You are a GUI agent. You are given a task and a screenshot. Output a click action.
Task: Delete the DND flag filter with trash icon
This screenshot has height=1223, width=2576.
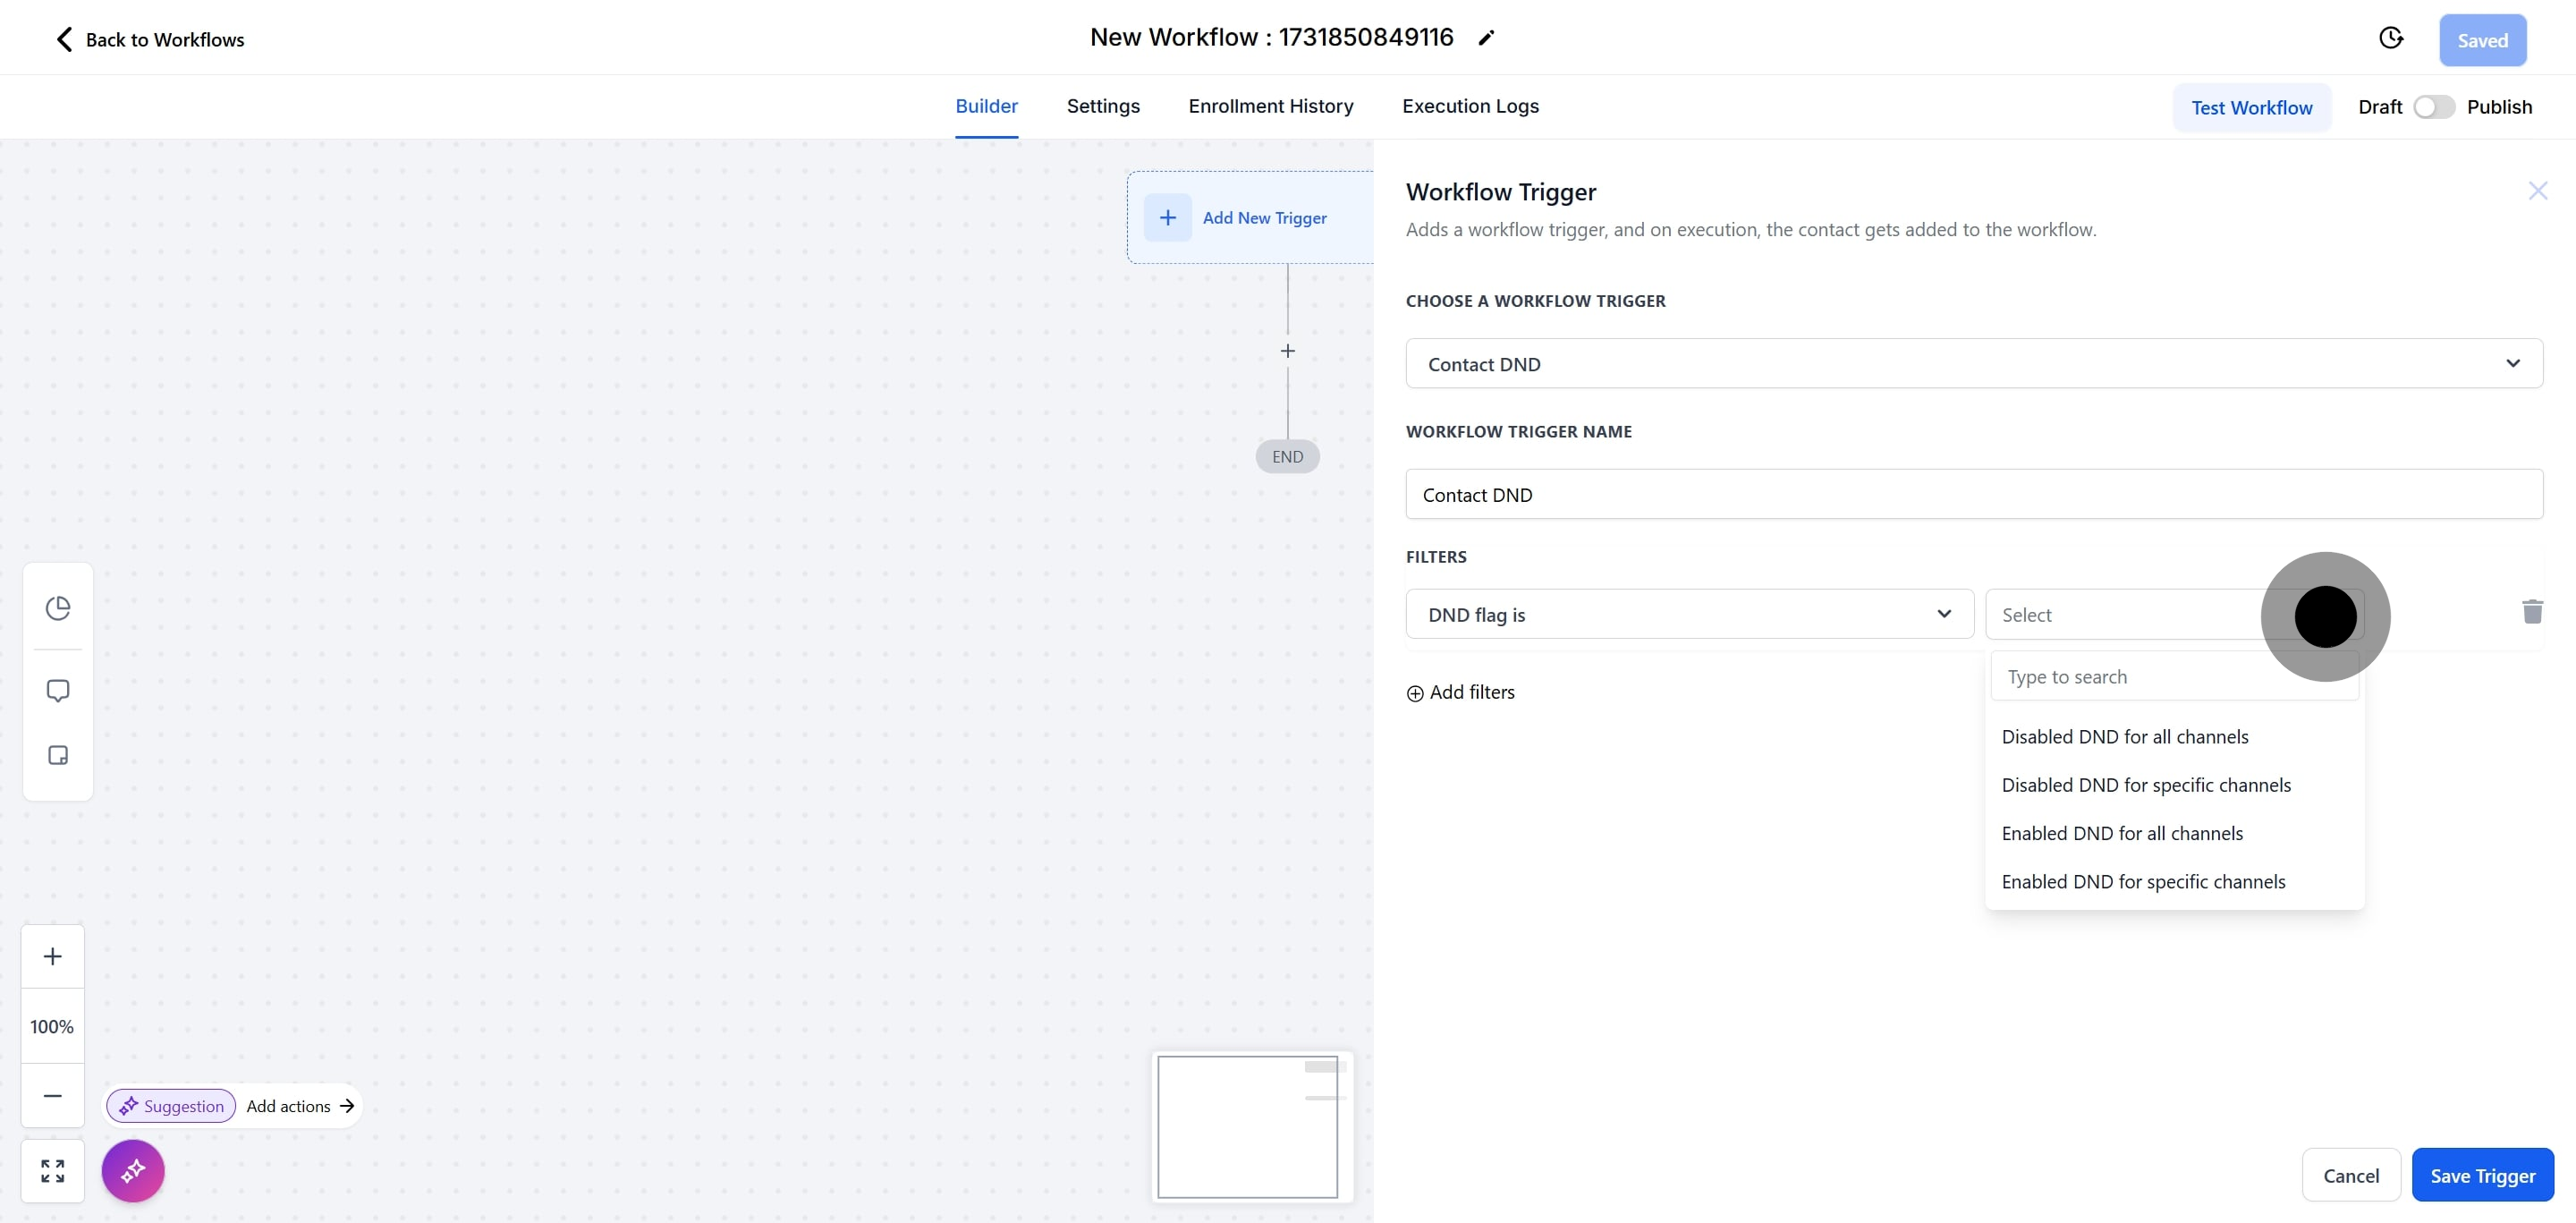click(x=2532, y=612)
